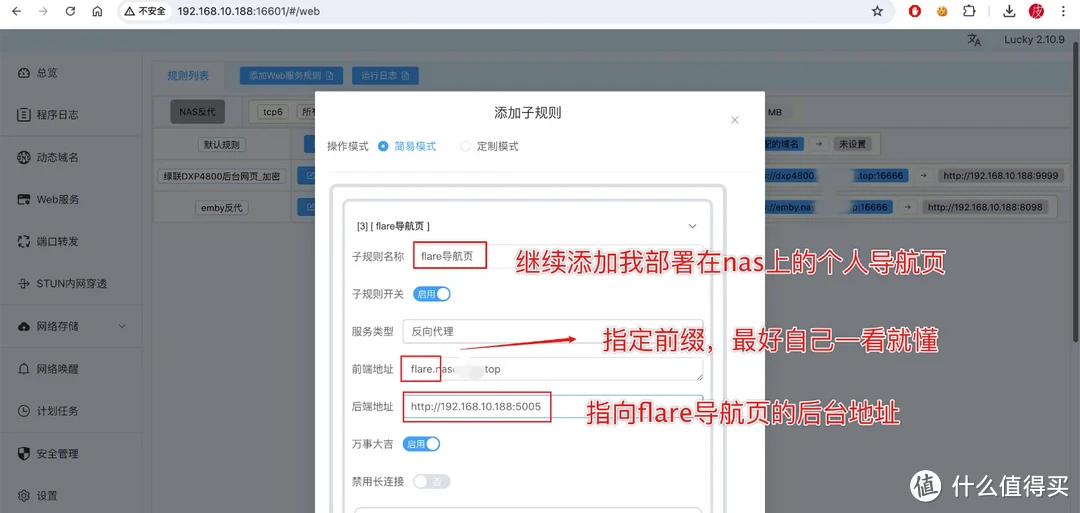
Task: Click the 默认规则 row label
Action: point(222,145)
